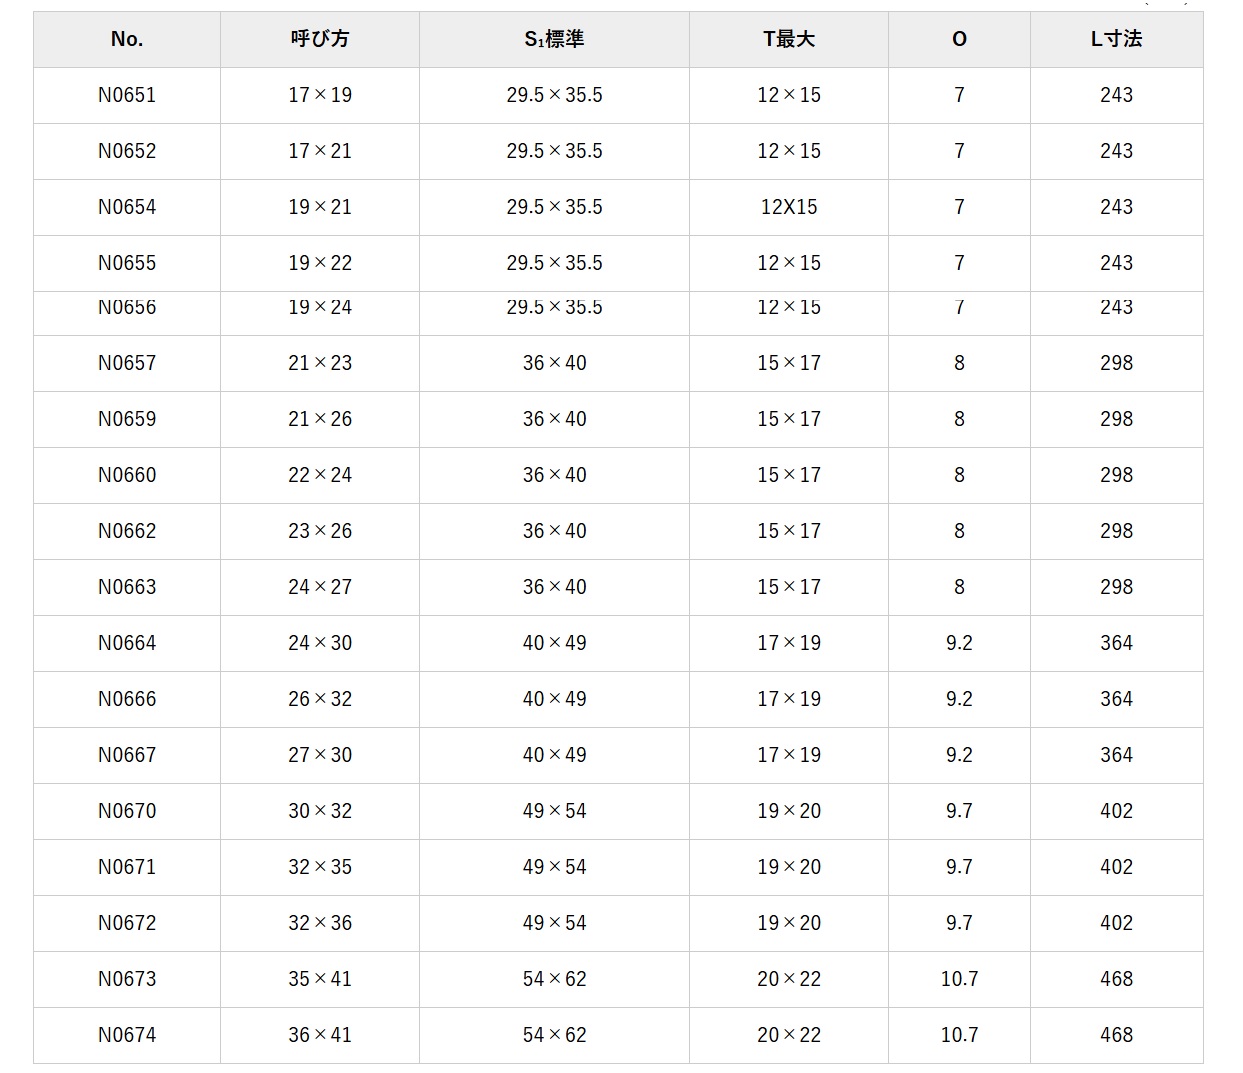Select the N0654 part number cell
Image resolution: width=1243 pixels, height=1073 pixels.
point(127,207)
